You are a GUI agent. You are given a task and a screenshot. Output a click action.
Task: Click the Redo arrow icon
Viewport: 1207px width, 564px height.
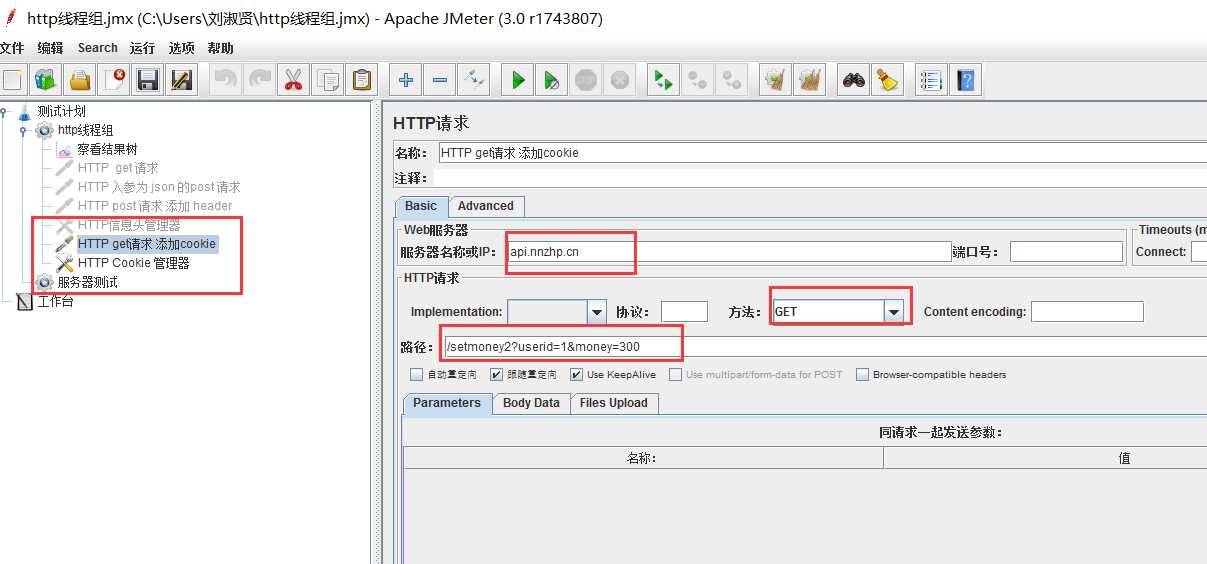click(x=260, y=80)
